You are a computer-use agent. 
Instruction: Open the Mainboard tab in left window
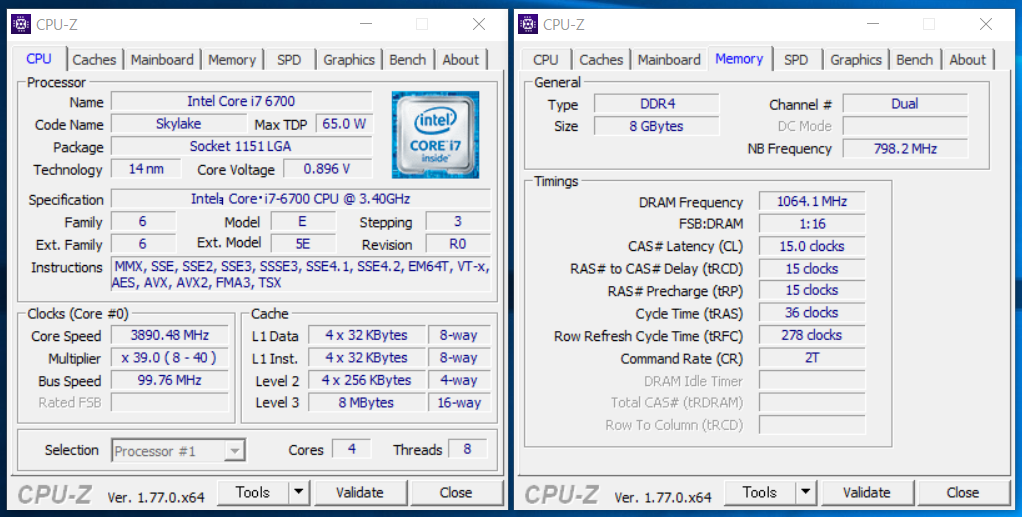point(162,59)
